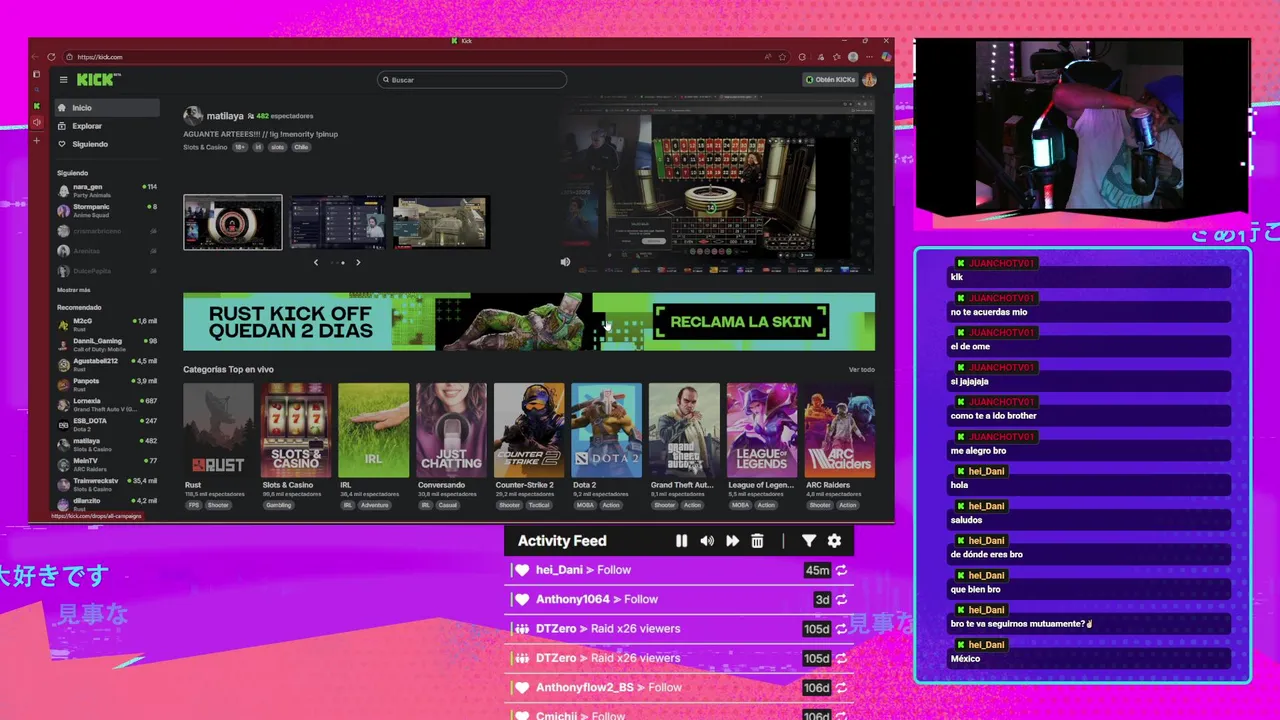This screenshot has height=720, width=1280.
Task: Go to Inicio in Kick sidebar
Action: click(105, 108)
